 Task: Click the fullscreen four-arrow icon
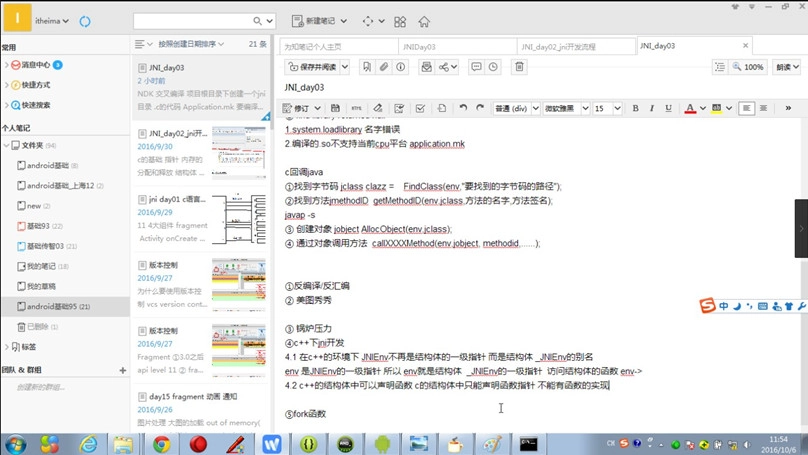[367, 21]
